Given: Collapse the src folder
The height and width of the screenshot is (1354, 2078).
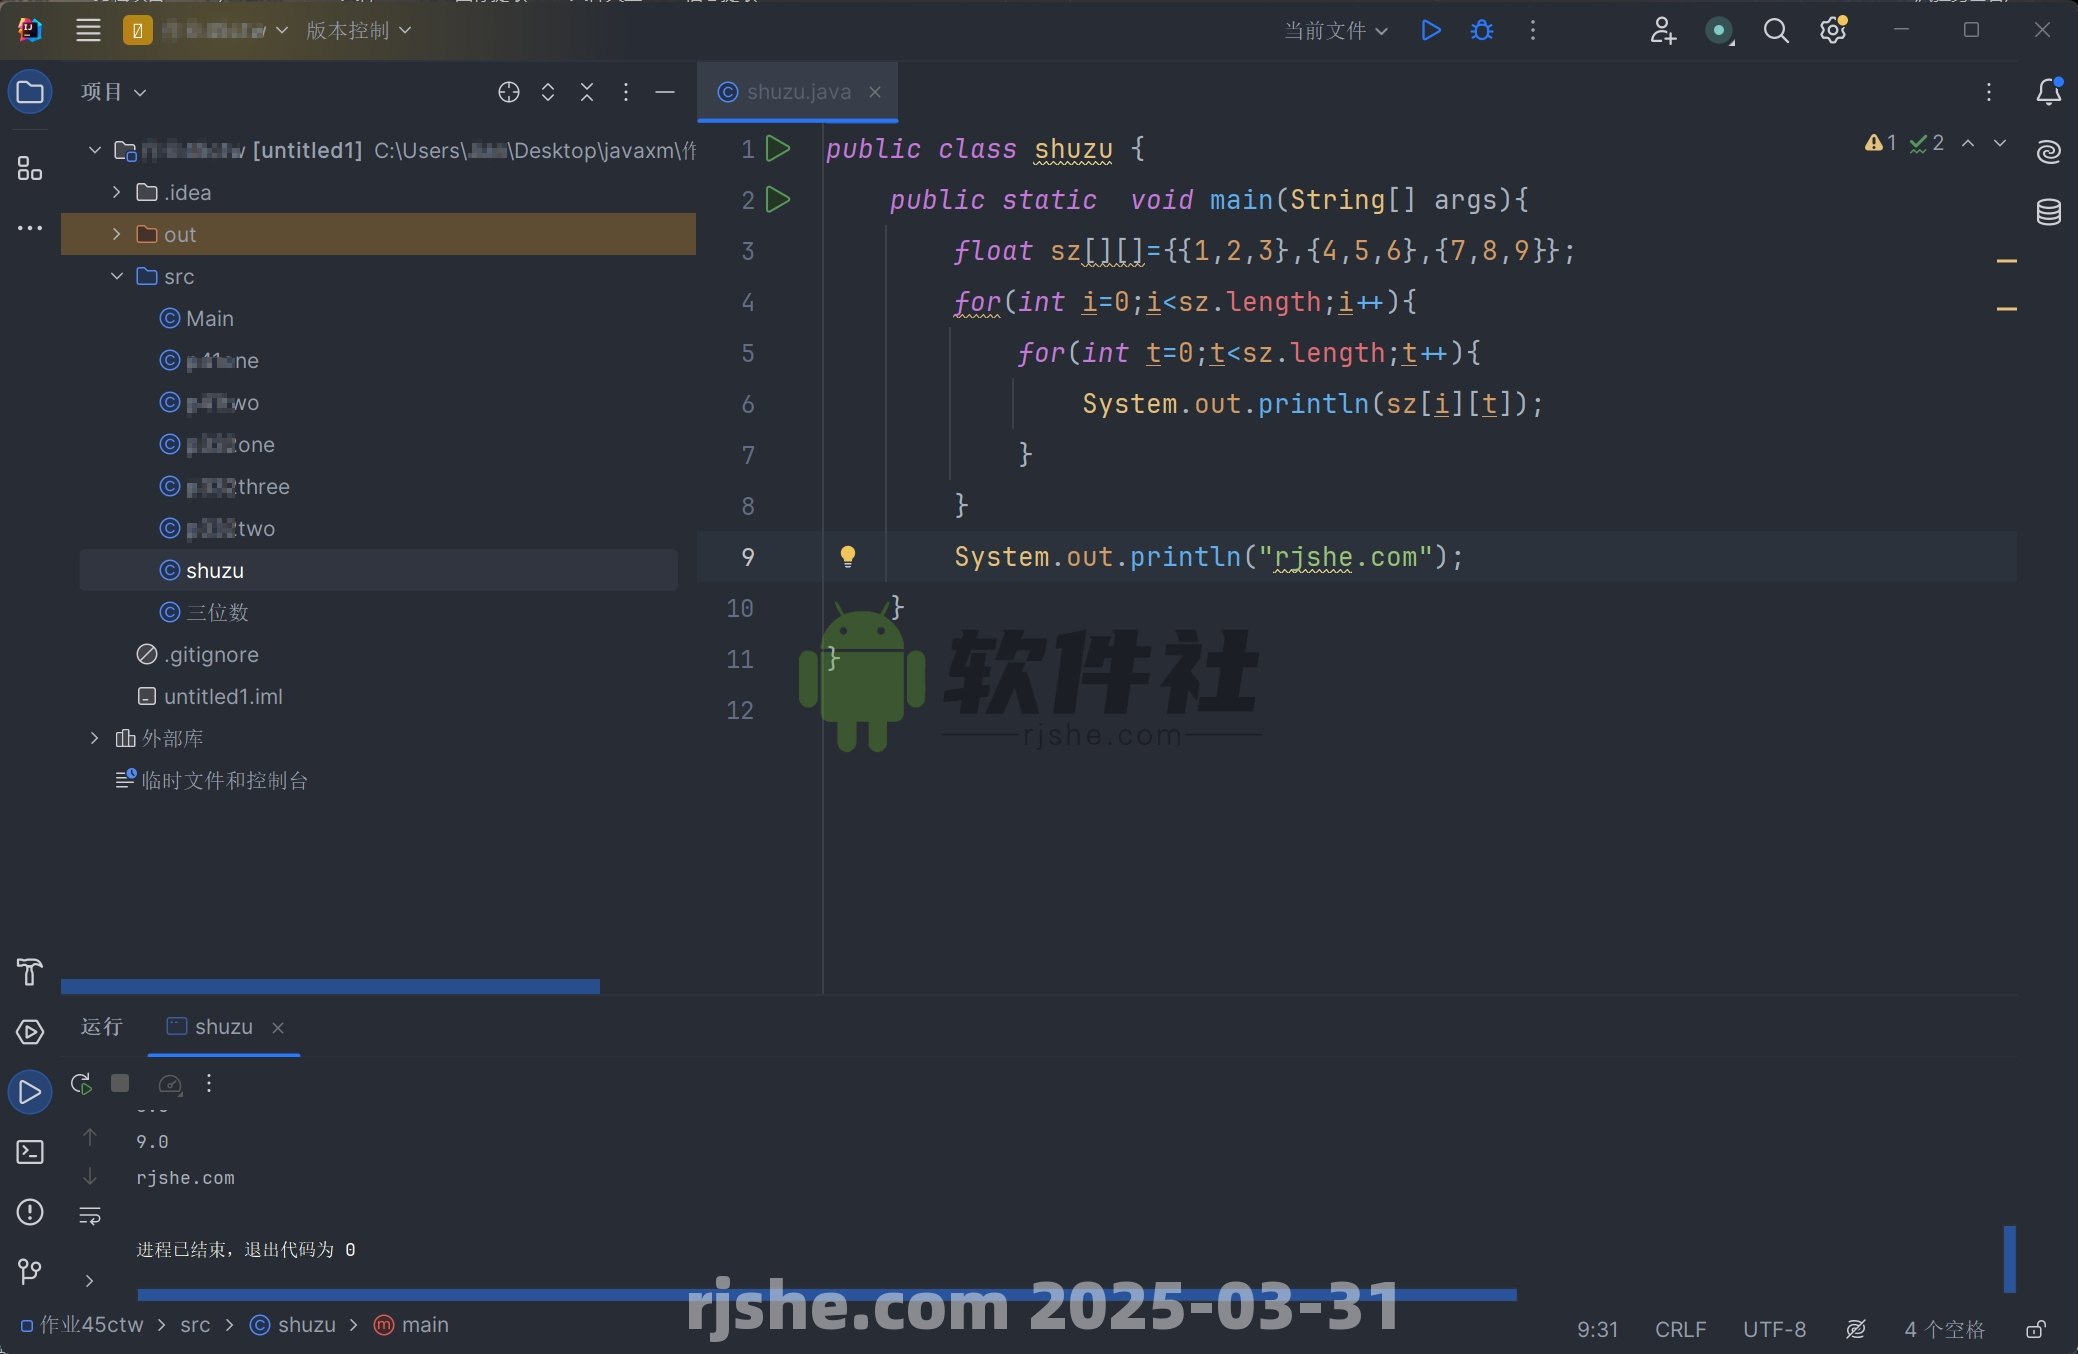Looking at the screenshot, I should pos(116,276).
